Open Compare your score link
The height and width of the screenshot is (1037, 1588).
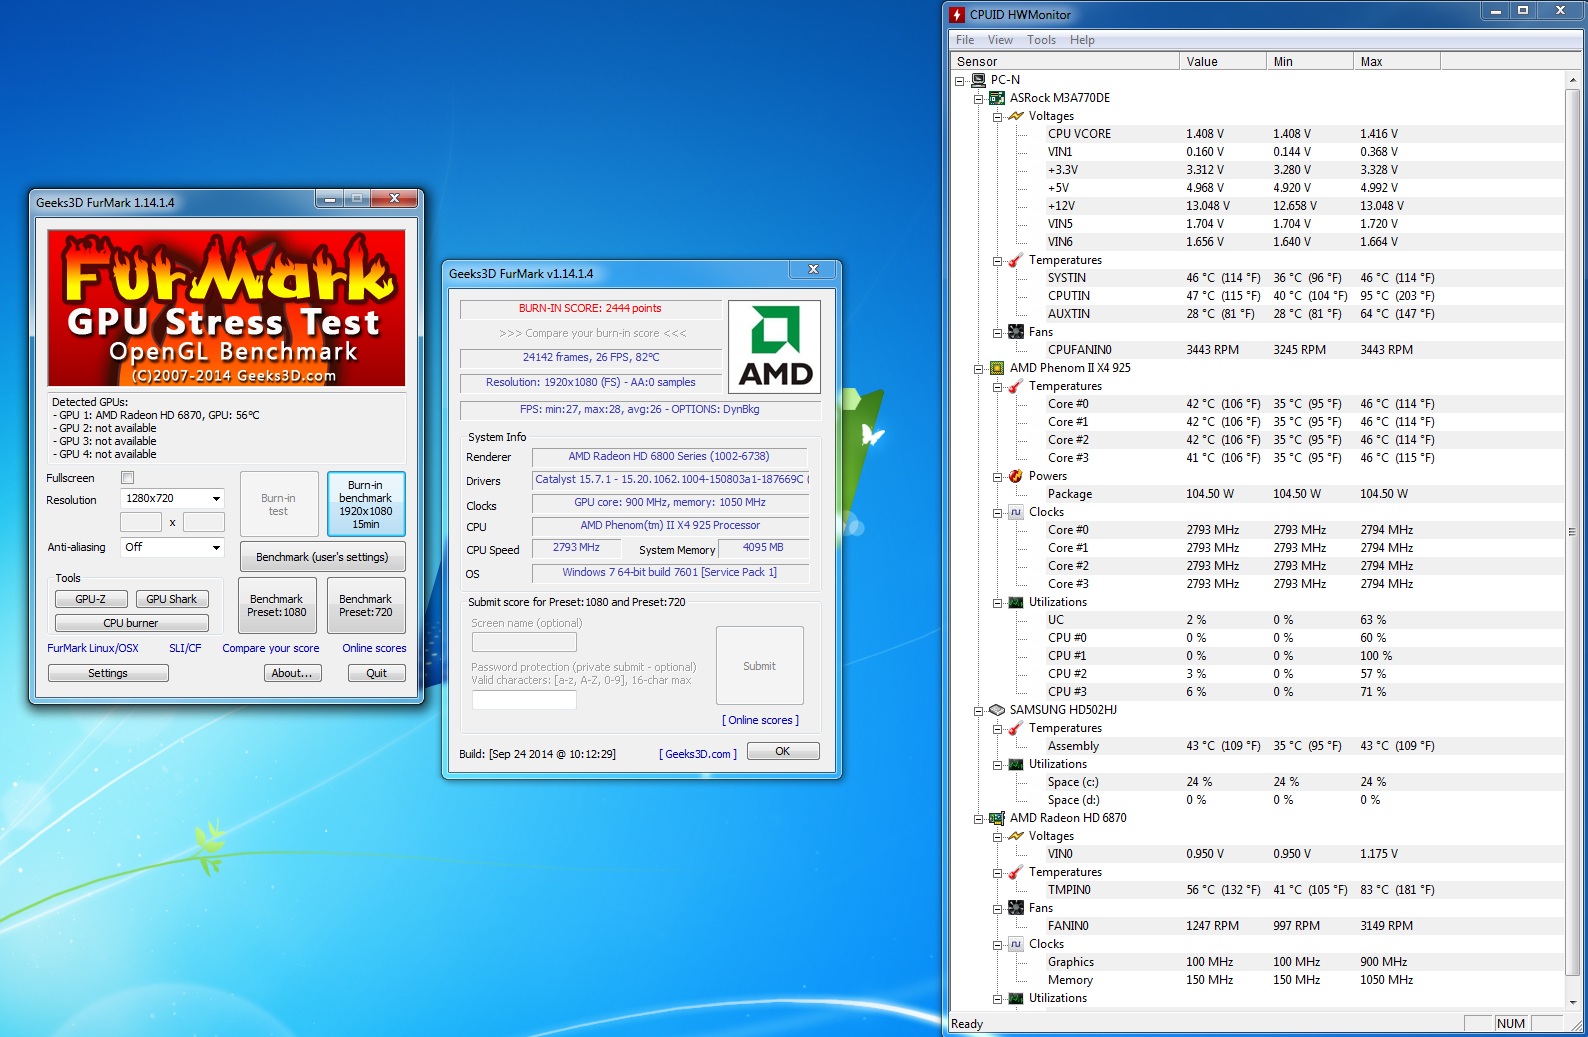(x=271, y=648)
